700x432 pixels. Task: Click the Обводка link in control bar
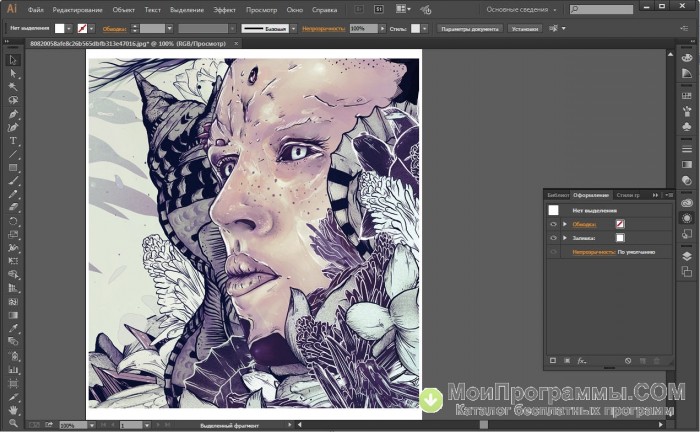114,29
